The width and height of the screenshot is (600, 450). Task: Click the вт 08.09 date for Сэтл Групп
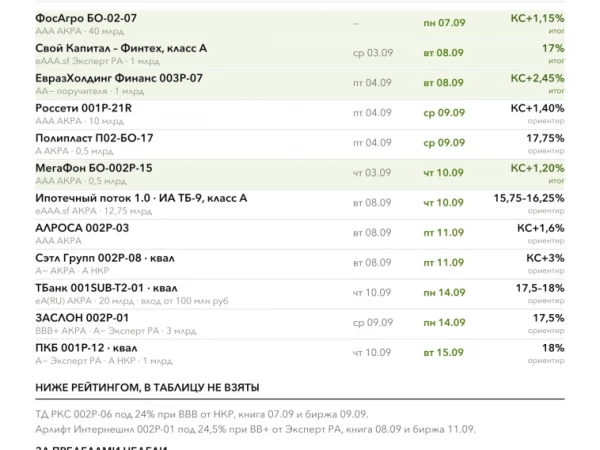click(372, 262)
